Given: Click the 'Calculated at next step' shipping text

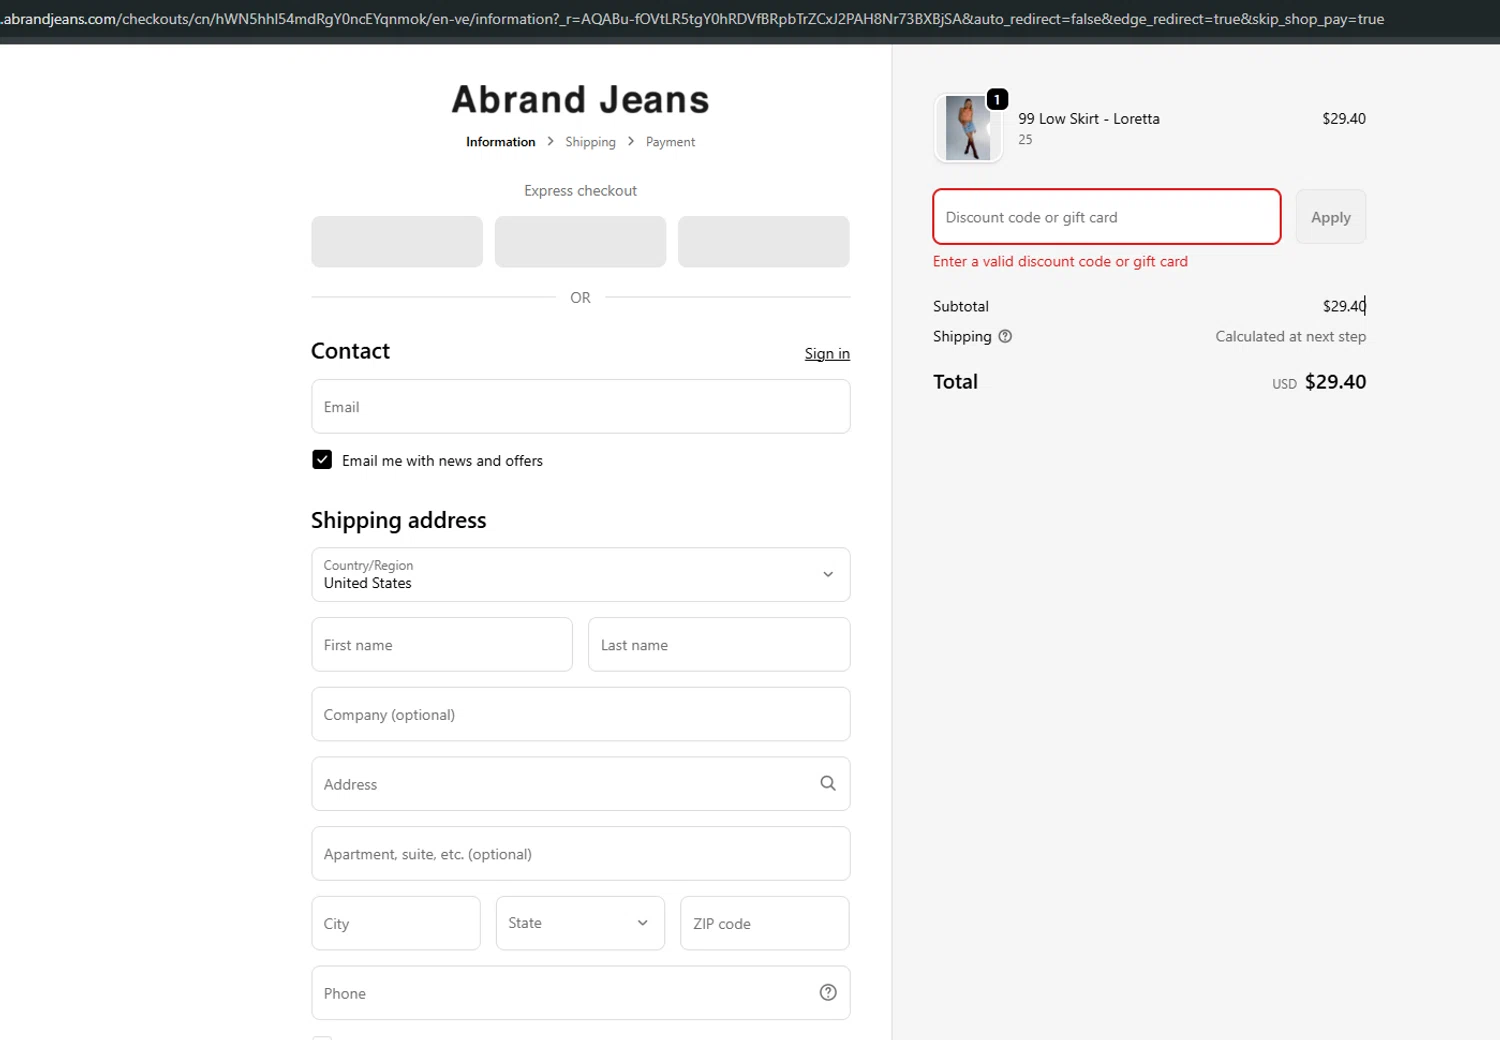Looking at the screenshot, I should [1290, 336].
